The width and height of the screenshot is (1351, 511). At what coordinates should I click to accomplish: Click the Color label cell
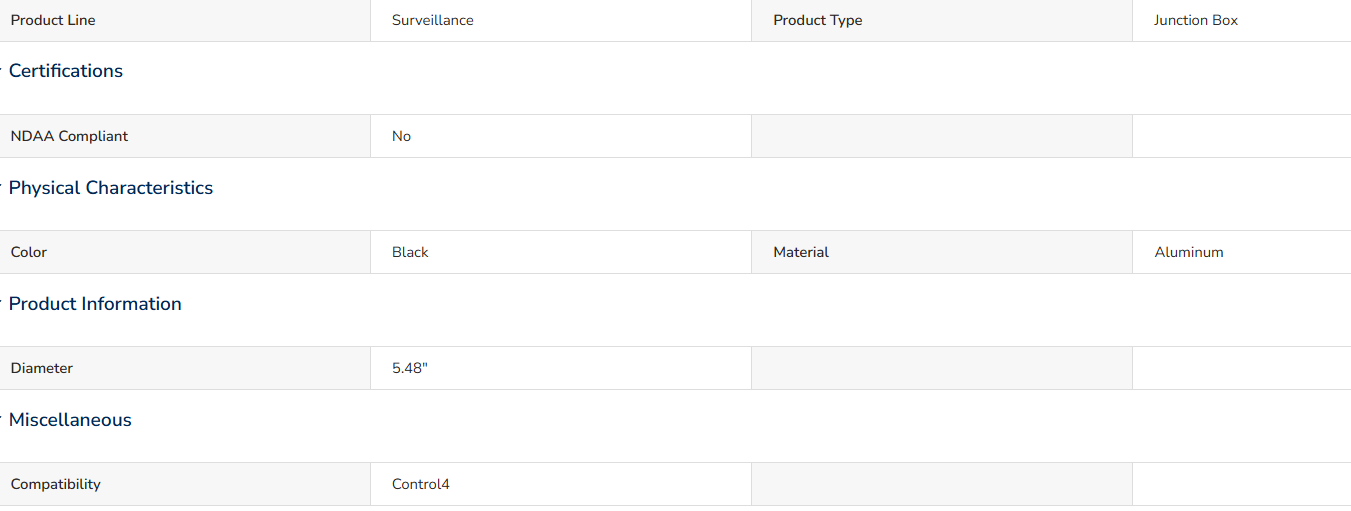185,252
